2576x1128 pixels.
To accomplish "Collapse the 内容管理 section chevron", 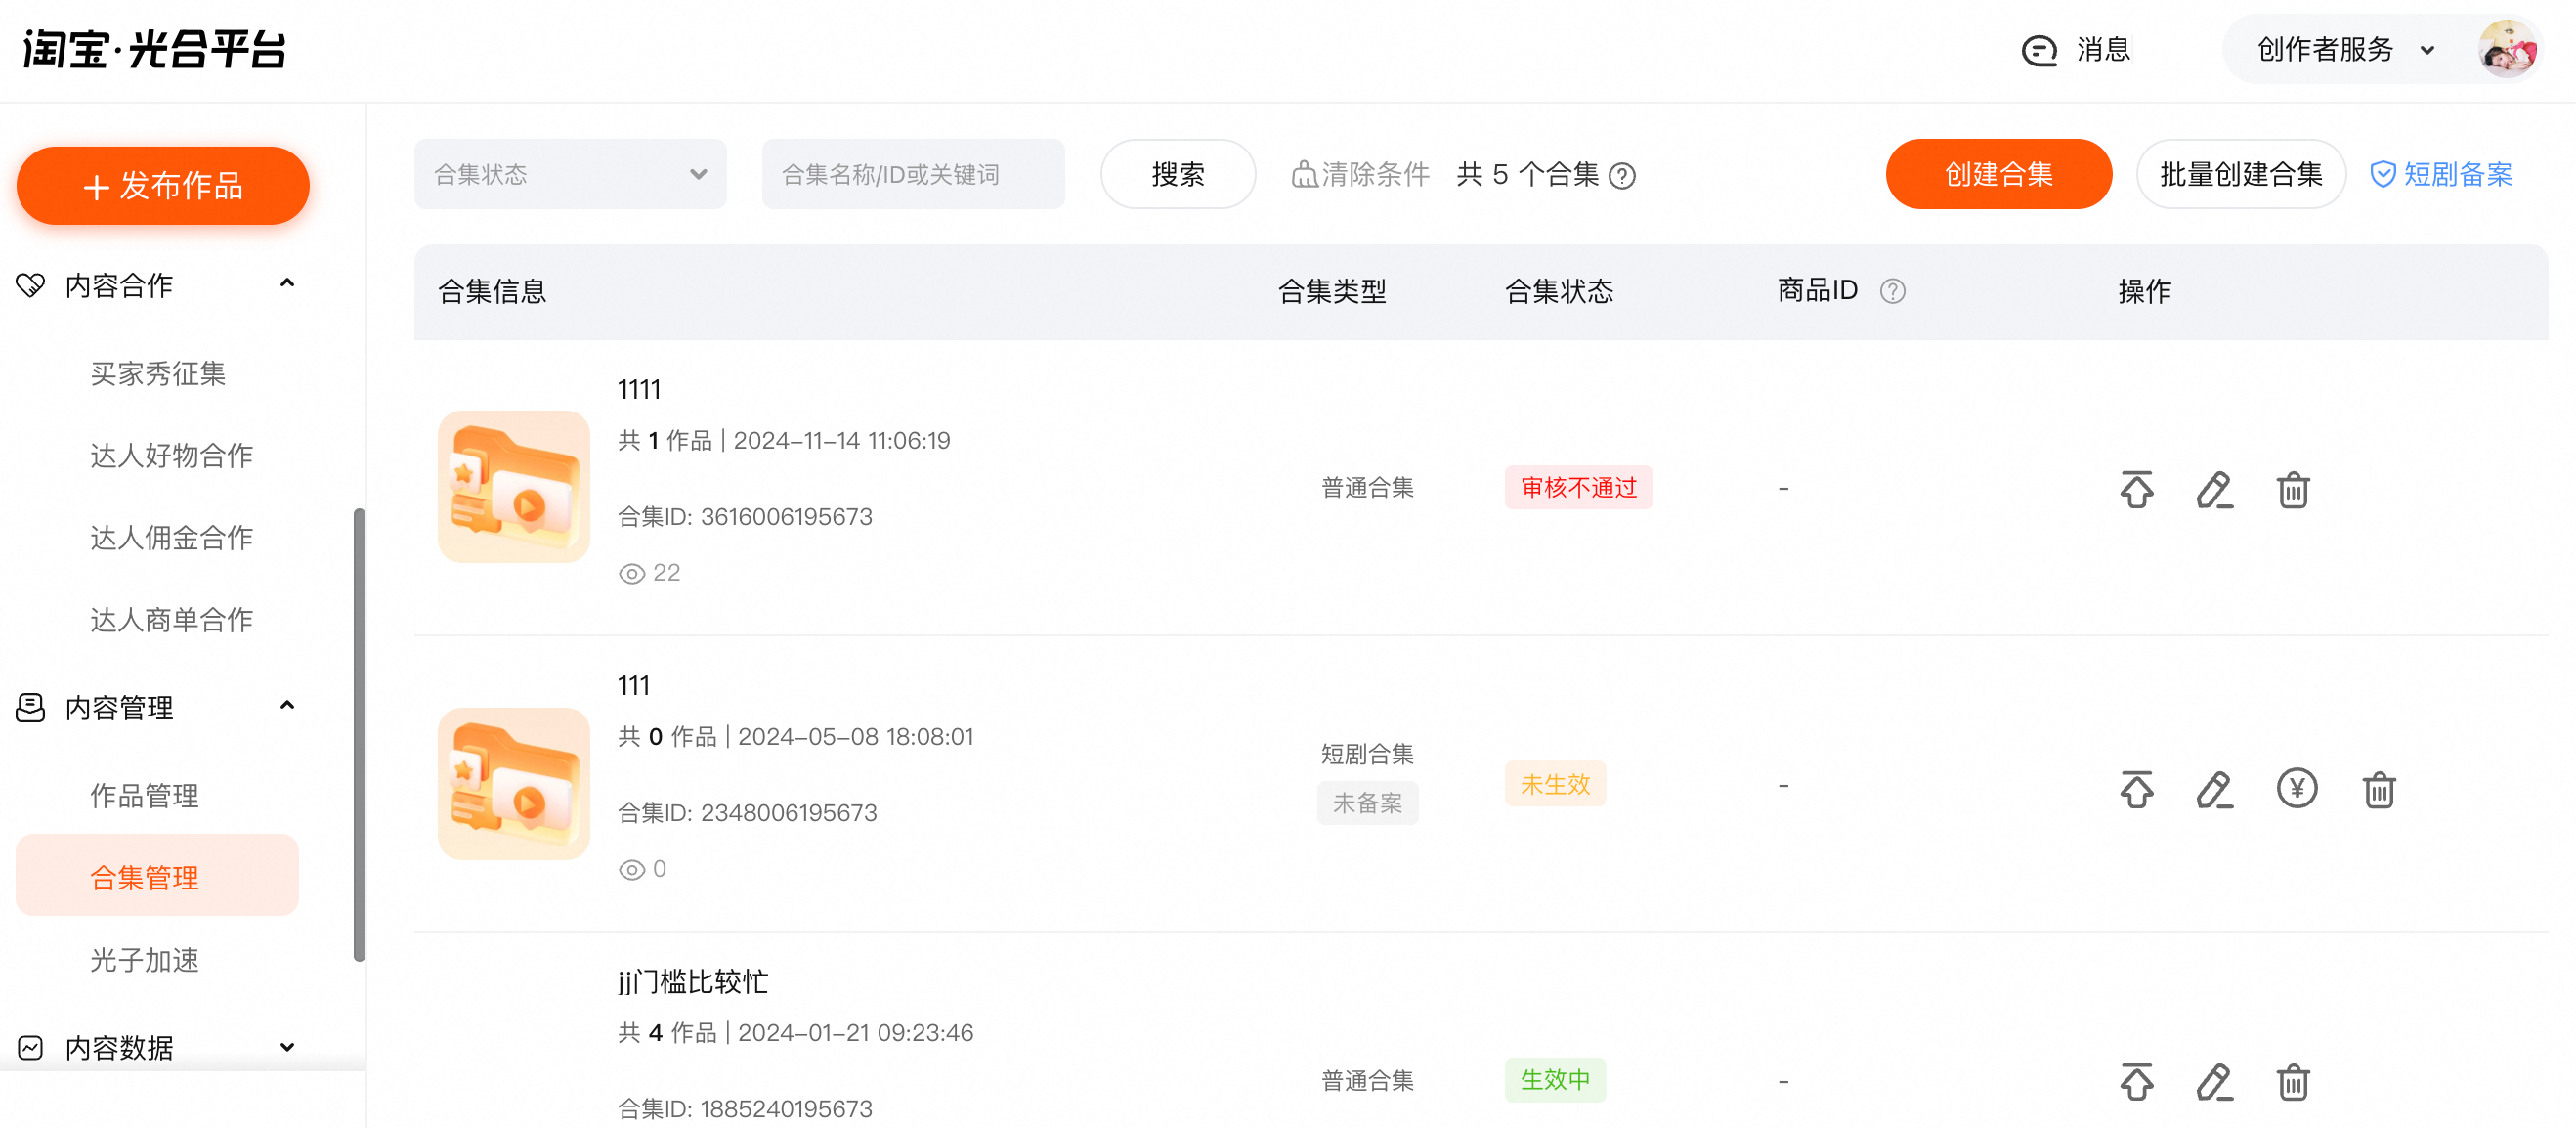I will tap(287, 706).
